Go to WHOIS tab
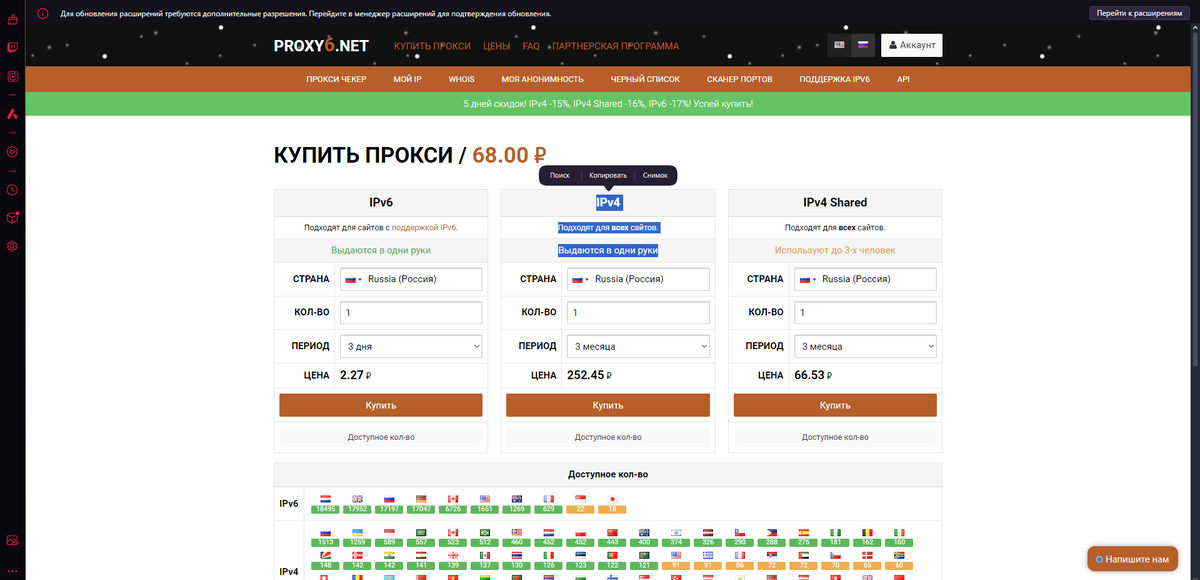 tap(462, 79)
